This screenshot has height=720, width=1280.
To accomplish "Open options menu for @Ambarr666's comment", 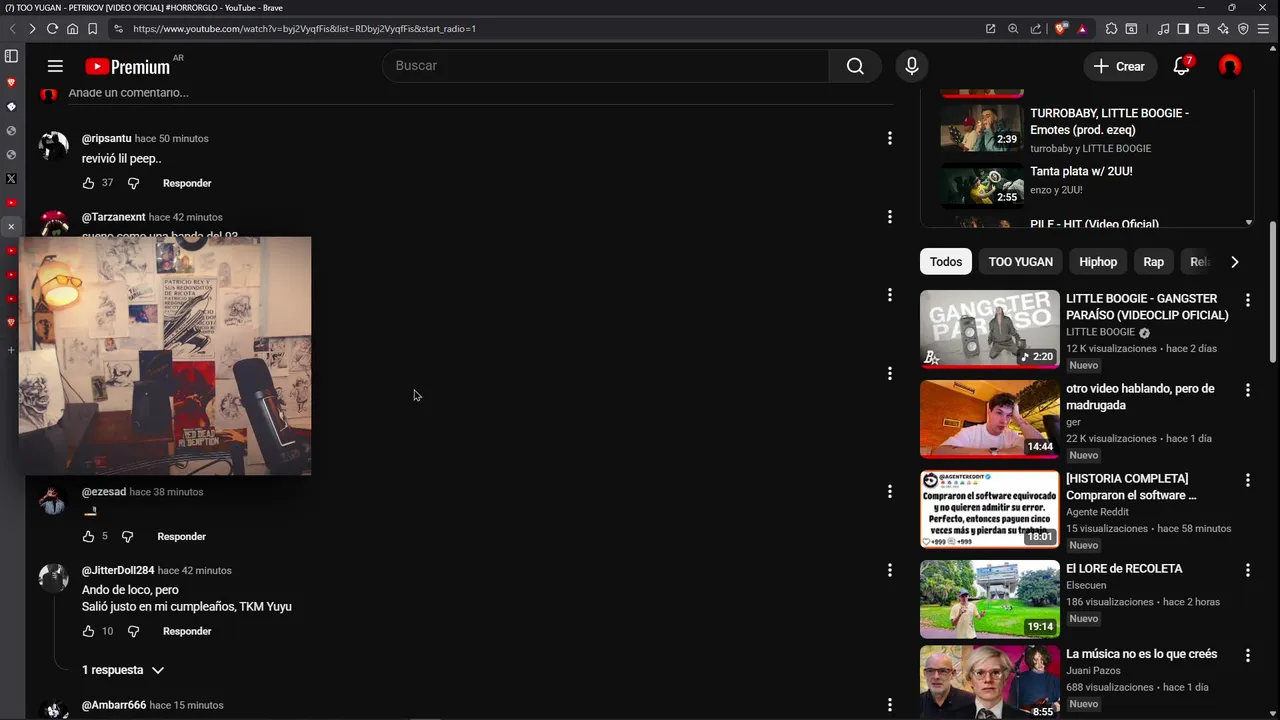I will pyautogui.click(x=889, y=705).
